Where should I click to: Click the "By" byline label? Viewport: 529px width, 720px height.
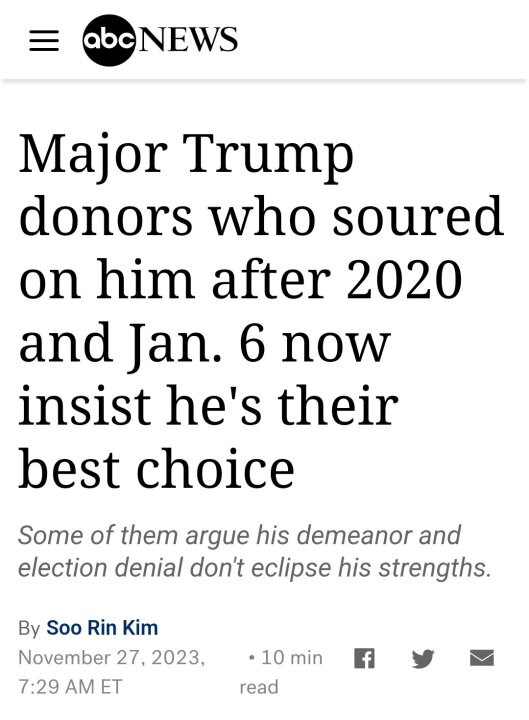29,628
